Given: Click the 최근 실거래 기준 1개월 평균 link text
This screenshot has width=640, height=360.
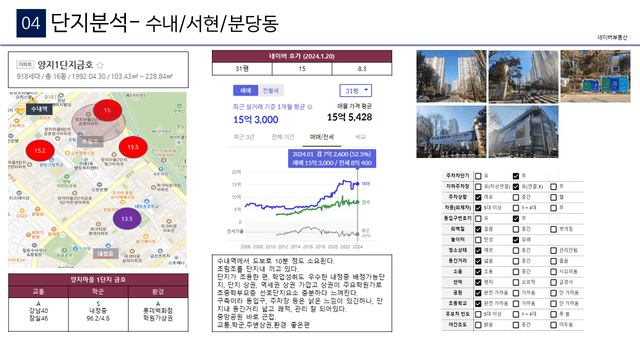Looking at the screenshot, I should (269, 107).
